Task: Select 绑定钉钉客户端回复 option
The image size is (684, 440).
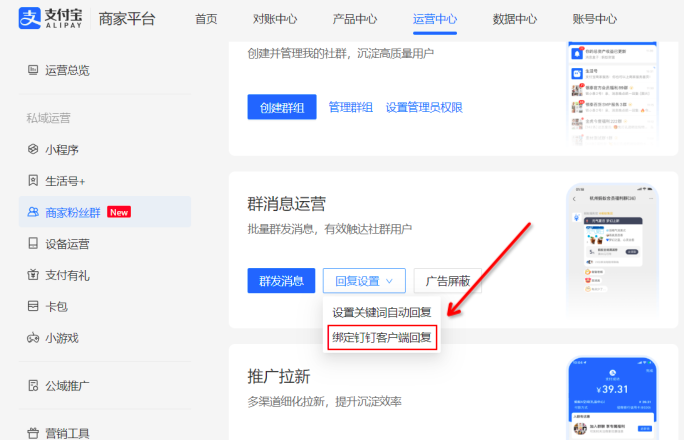Action: (382, 337)
